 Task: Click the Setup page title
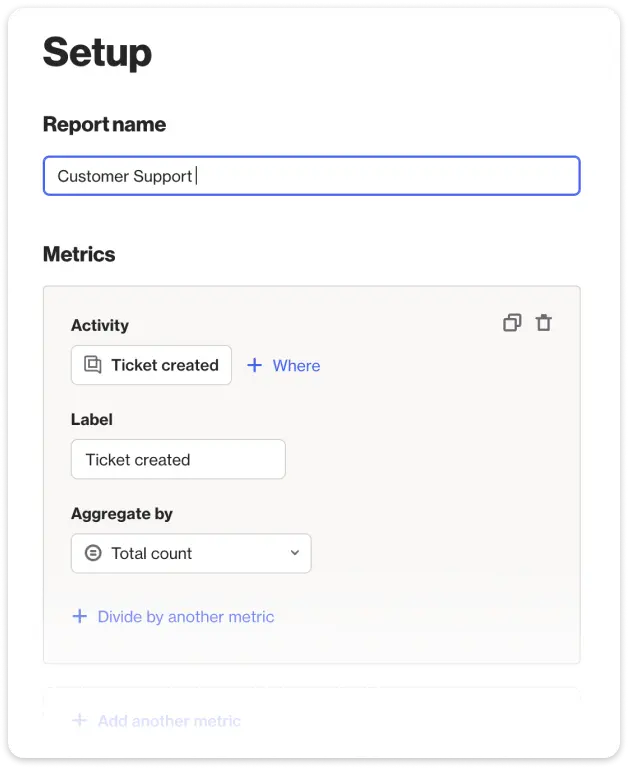pos(97,53)
